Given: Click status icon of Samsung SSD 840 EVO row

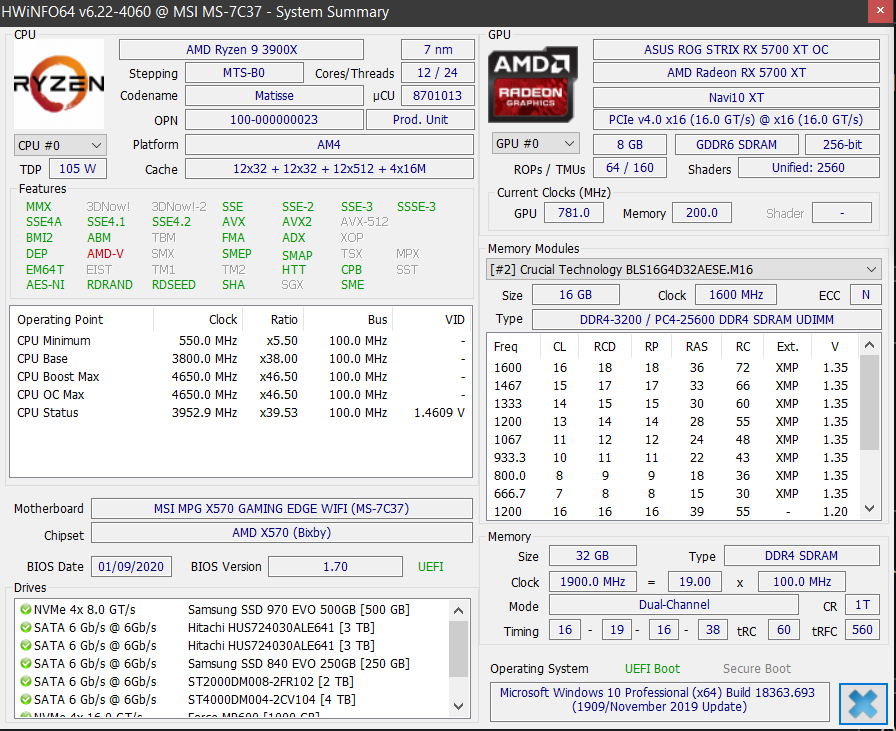Looking at the screenshot, I should (25, 664).
